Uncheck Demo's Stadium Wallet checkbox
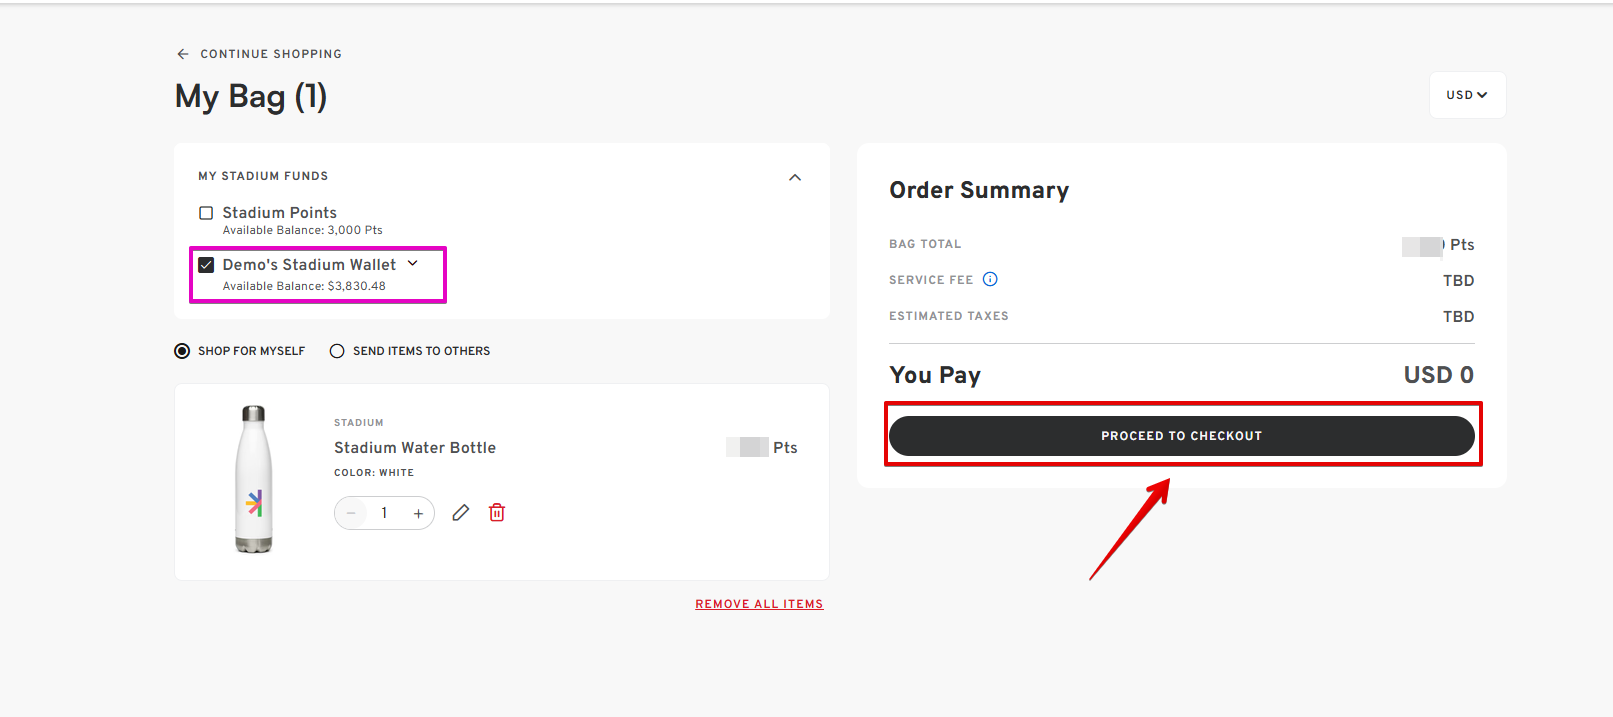The image size is (1613, 717). pyautogui.click(x=206, y=265)
